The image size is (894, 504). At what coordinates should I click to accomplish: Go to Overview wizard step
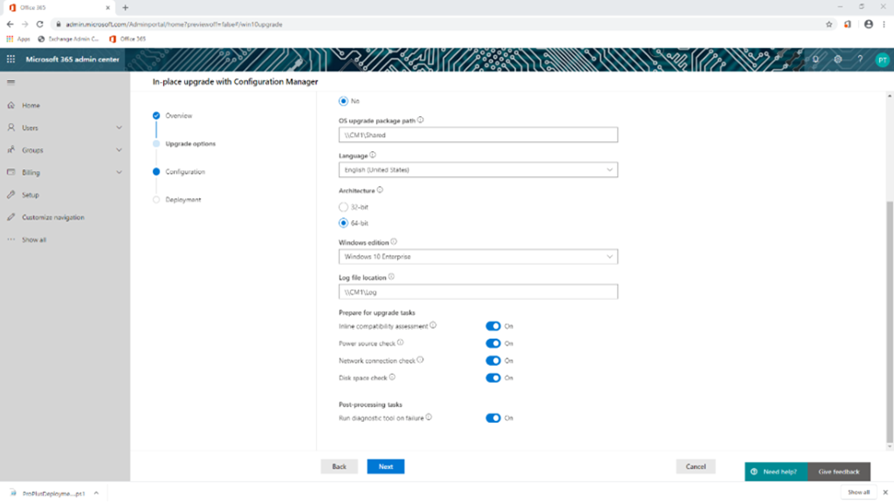[x=178, y=116]
